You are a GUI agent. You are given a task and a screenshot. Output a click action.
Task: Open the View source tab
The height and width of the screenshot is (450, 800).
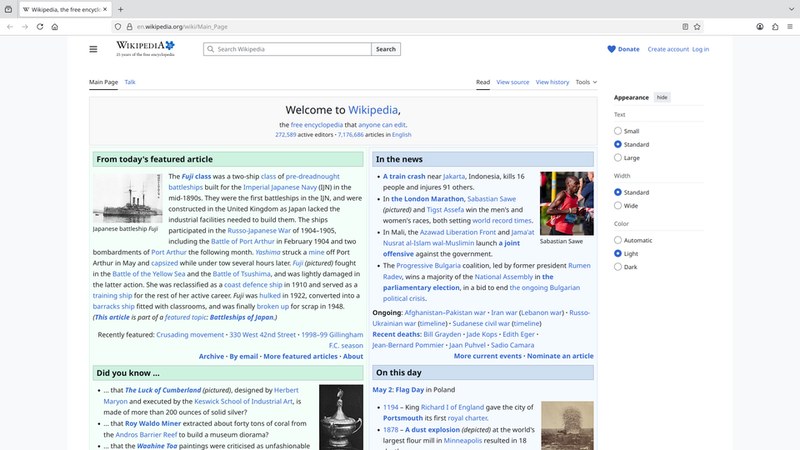tap(513, 82)
